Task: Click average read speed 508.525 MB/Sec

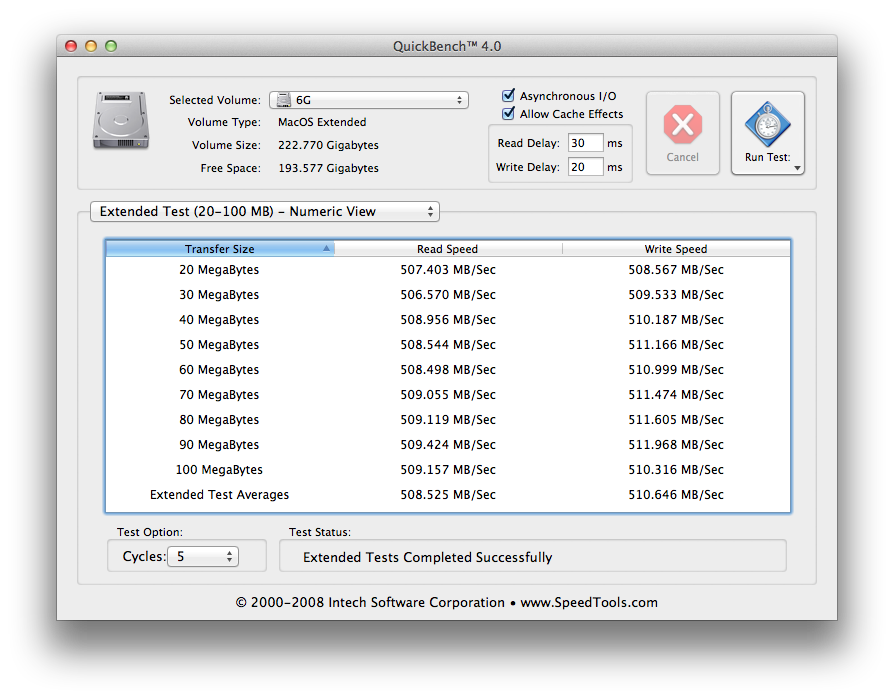Action: tap(448, 495)
